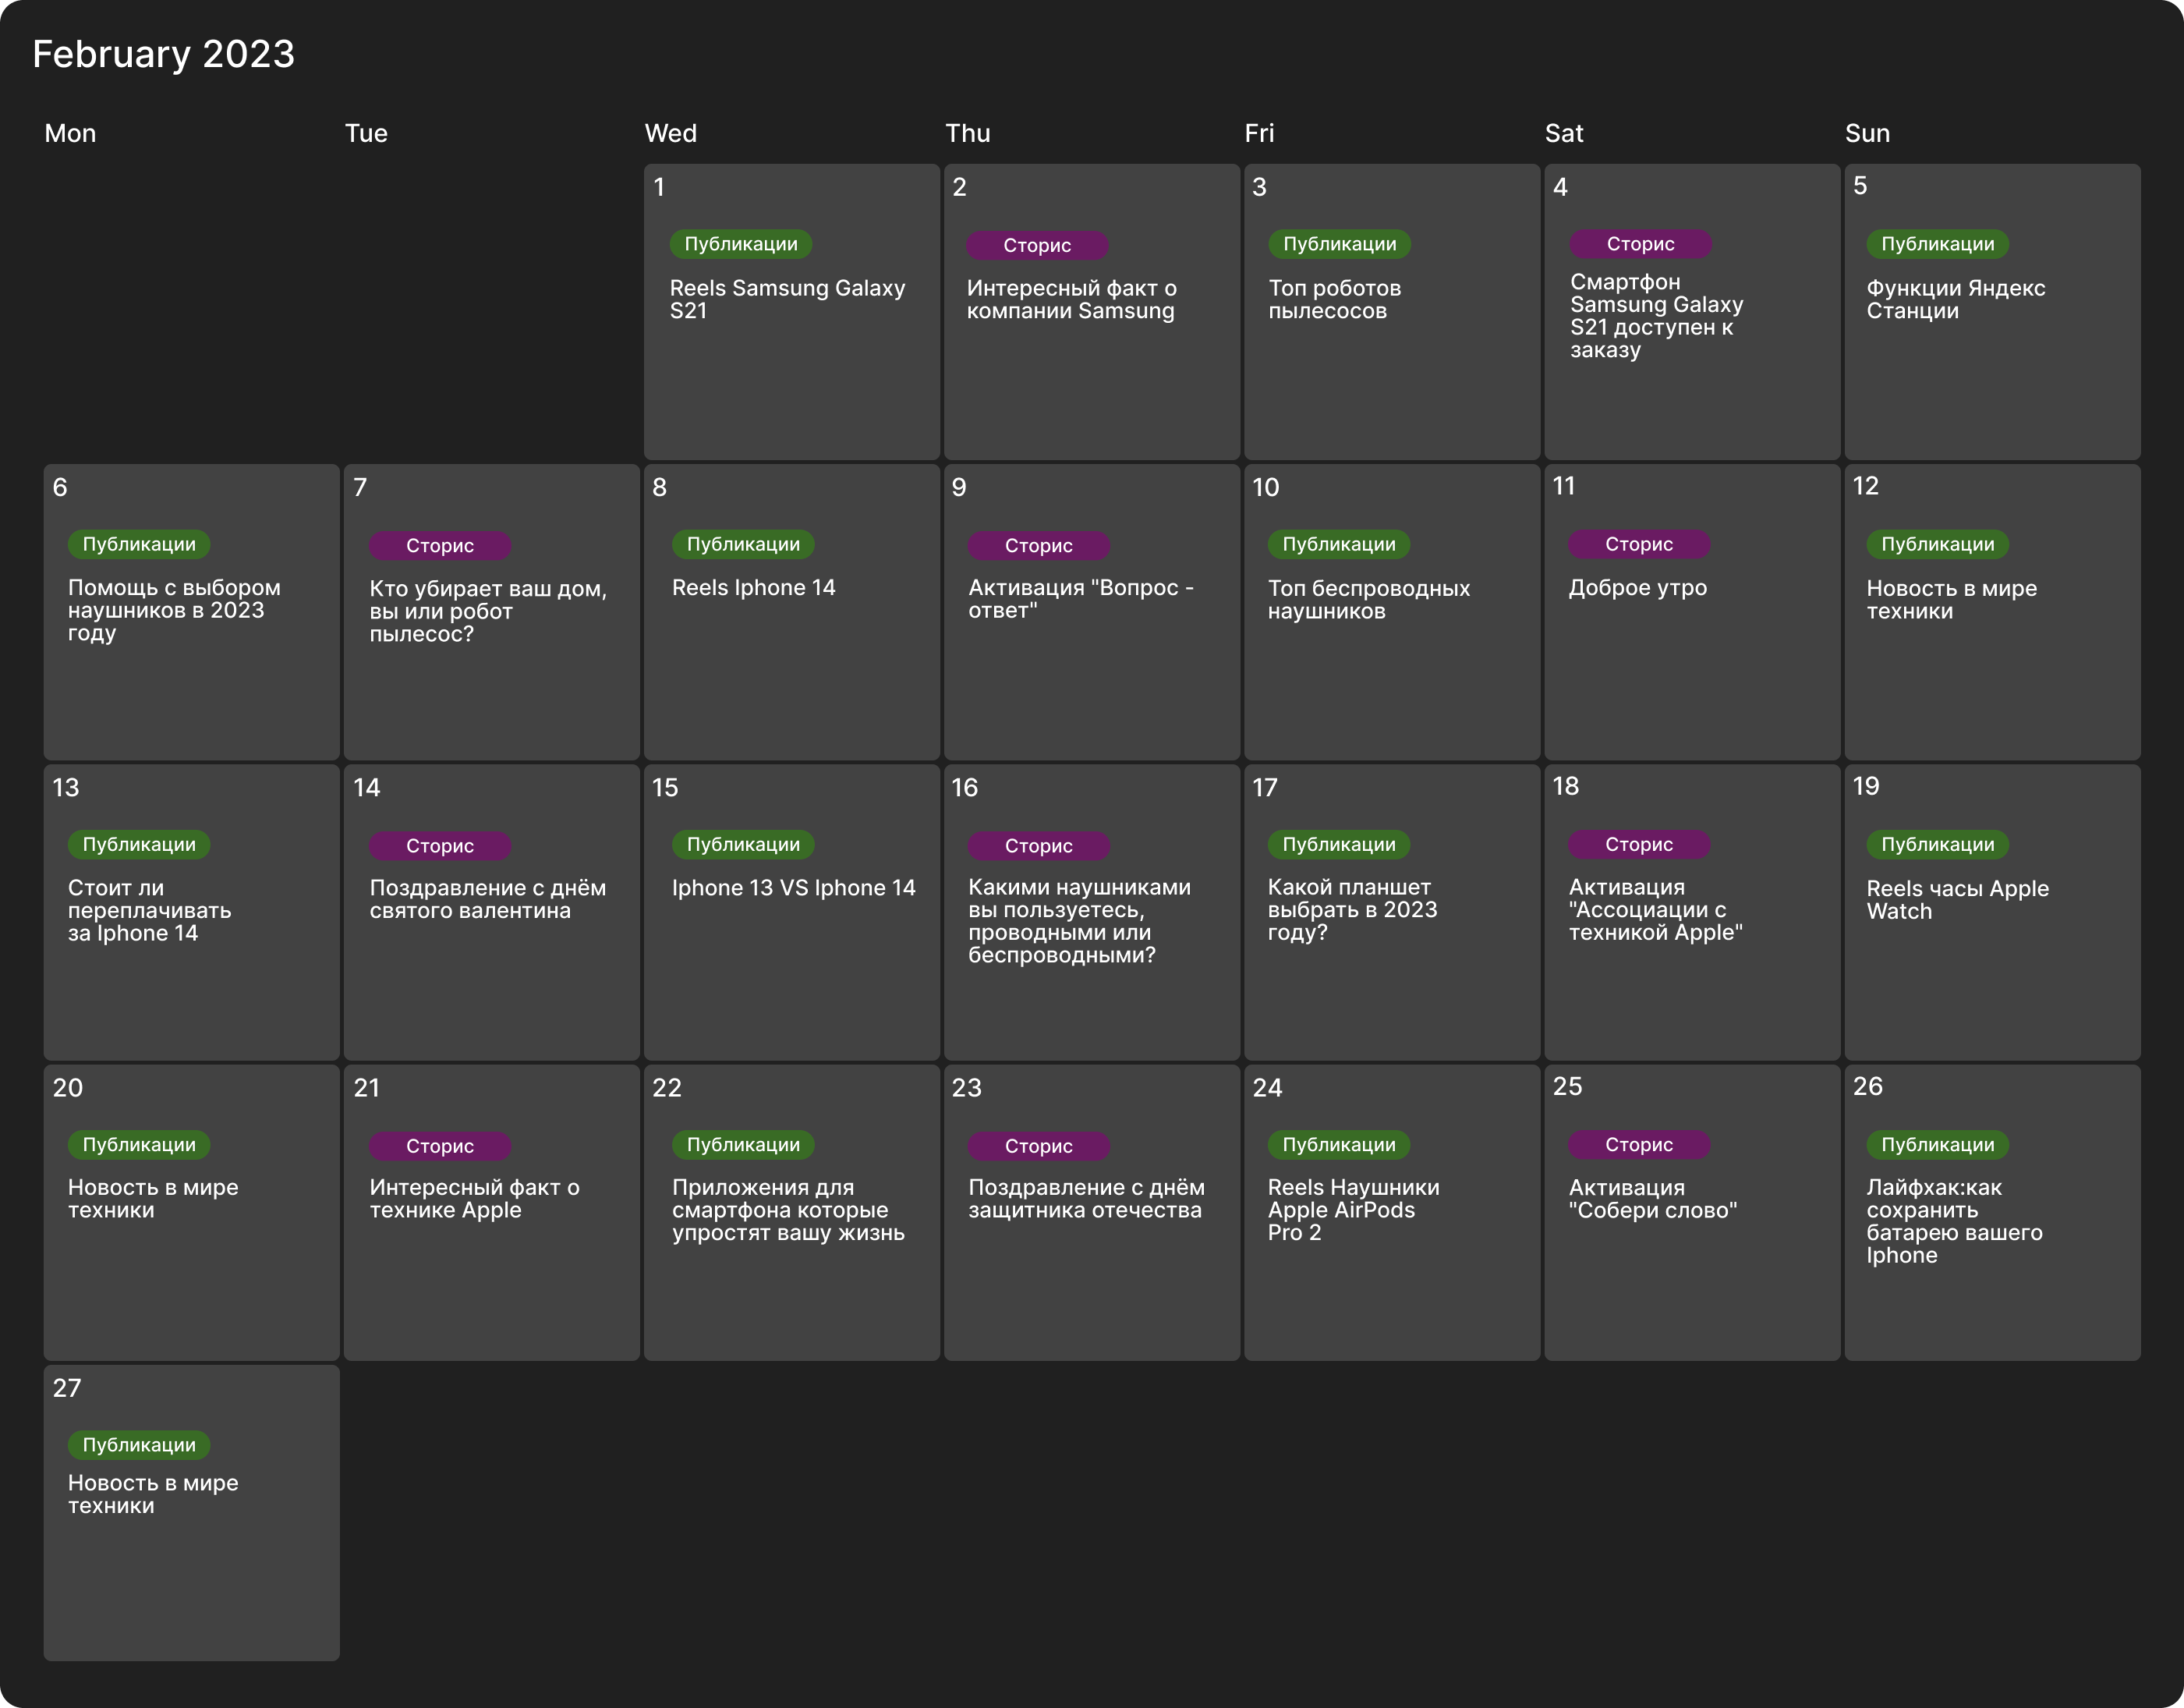Open the Топ беспроводных наушников entry
2184x1708 pixels.
(1368, 599)
